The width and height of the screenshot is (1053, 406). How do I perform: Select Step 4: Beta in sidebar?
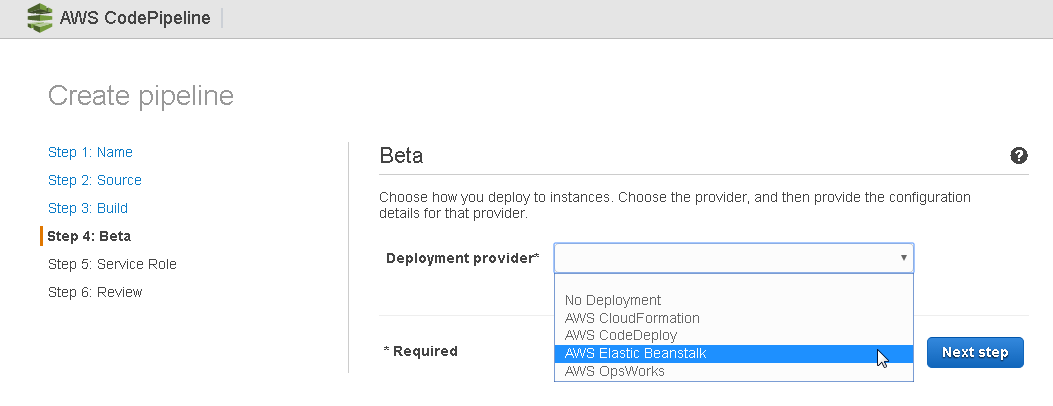coord(89,236)
